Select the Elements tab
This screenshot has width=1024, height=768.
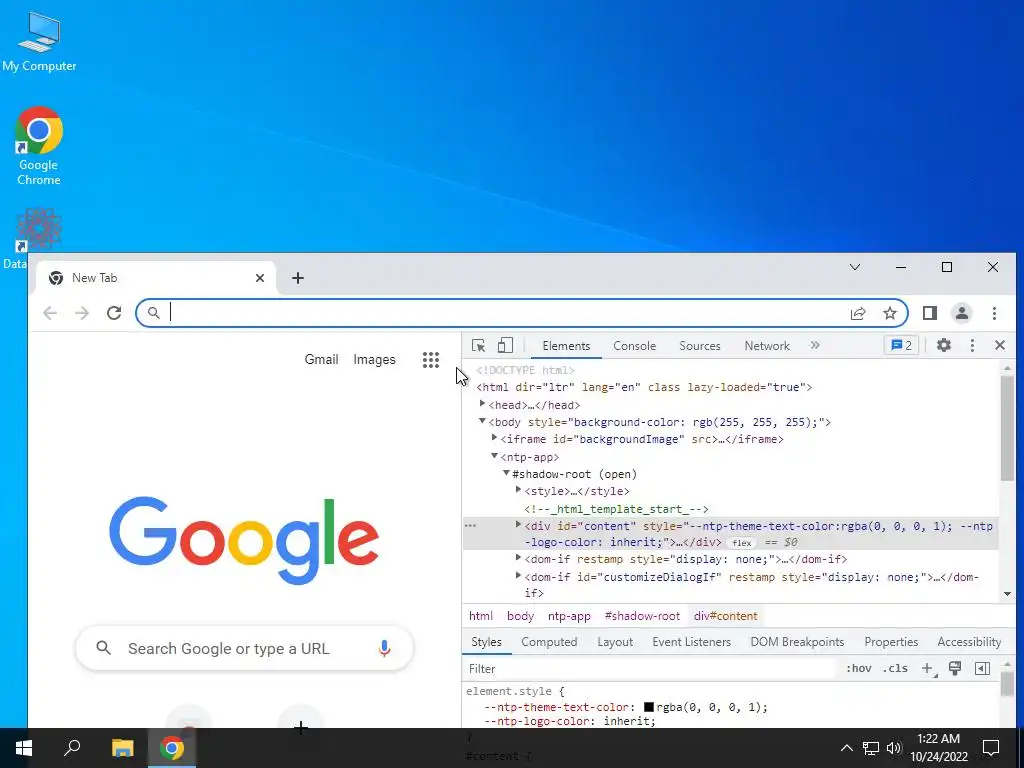tap(566, 346)
